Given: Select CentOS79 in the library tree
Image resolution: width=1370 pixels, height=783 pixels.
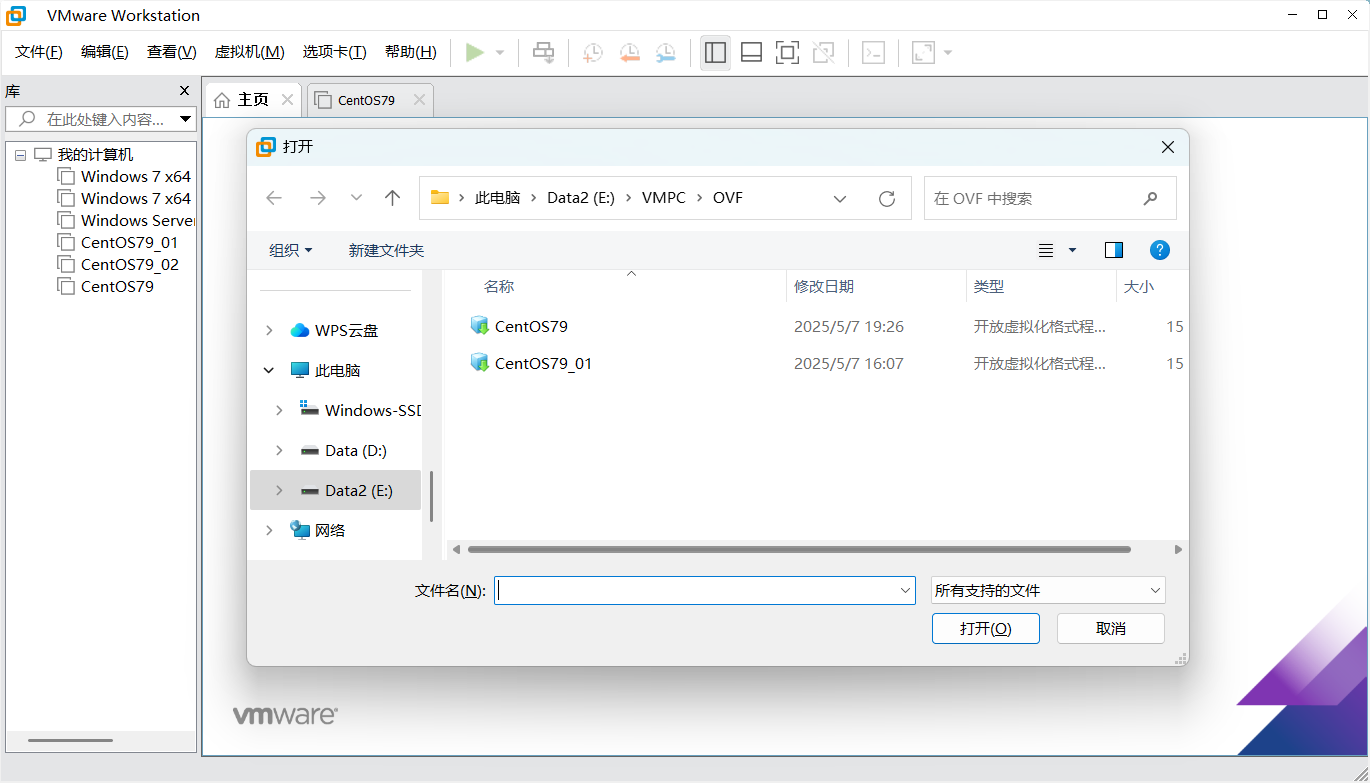Looking at the screenshot, I should click(106, 286).
